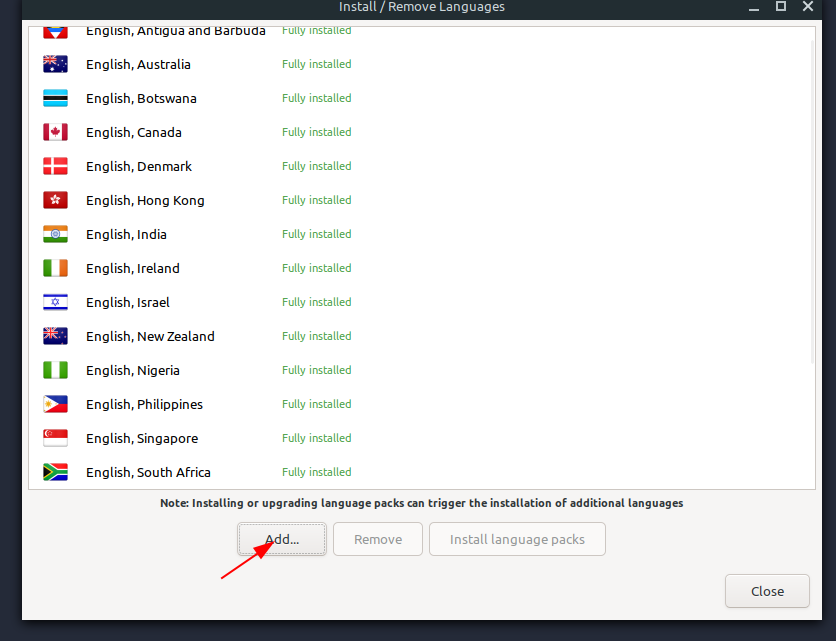836x641 pixels.
Task: Click the South Africa flag icon
Action: point(55,472)
